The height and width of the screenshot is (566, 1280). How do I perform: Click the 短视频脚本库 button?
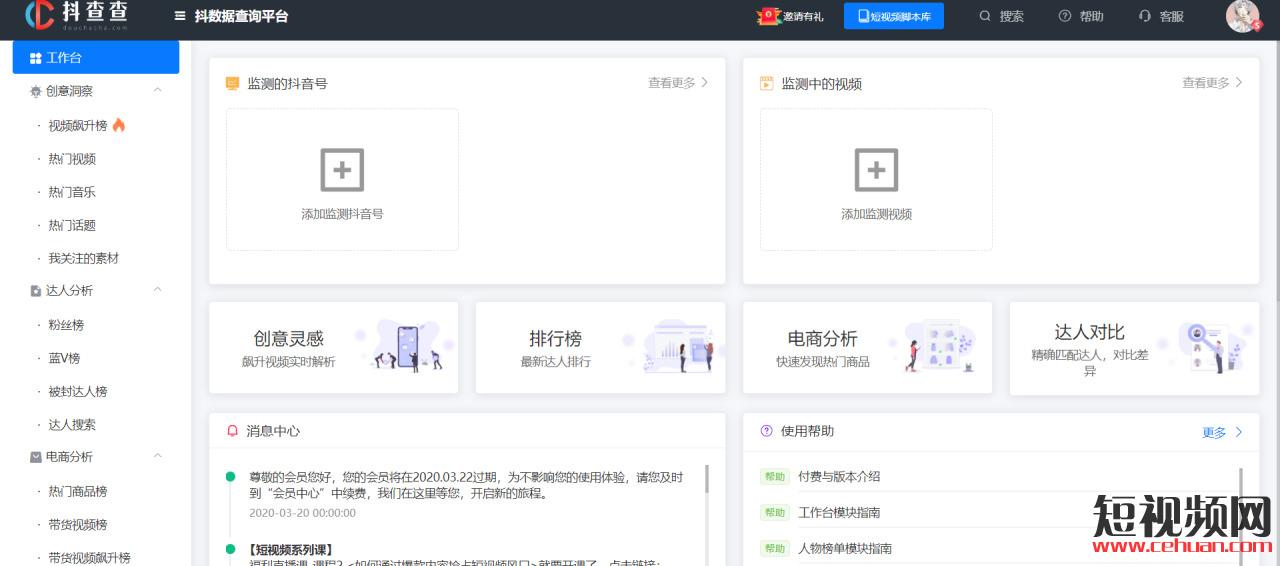tap(893, 16)
